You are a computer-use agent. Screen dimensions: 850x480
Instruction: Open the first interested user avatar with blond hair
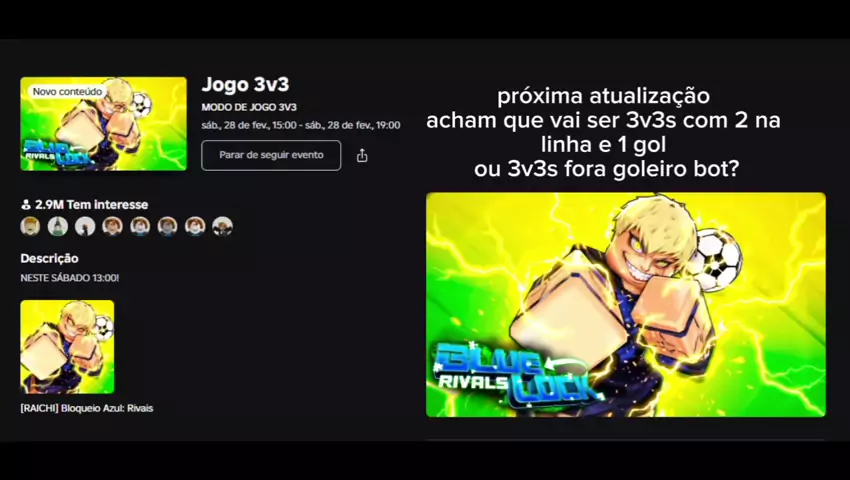tap(30, 226)
